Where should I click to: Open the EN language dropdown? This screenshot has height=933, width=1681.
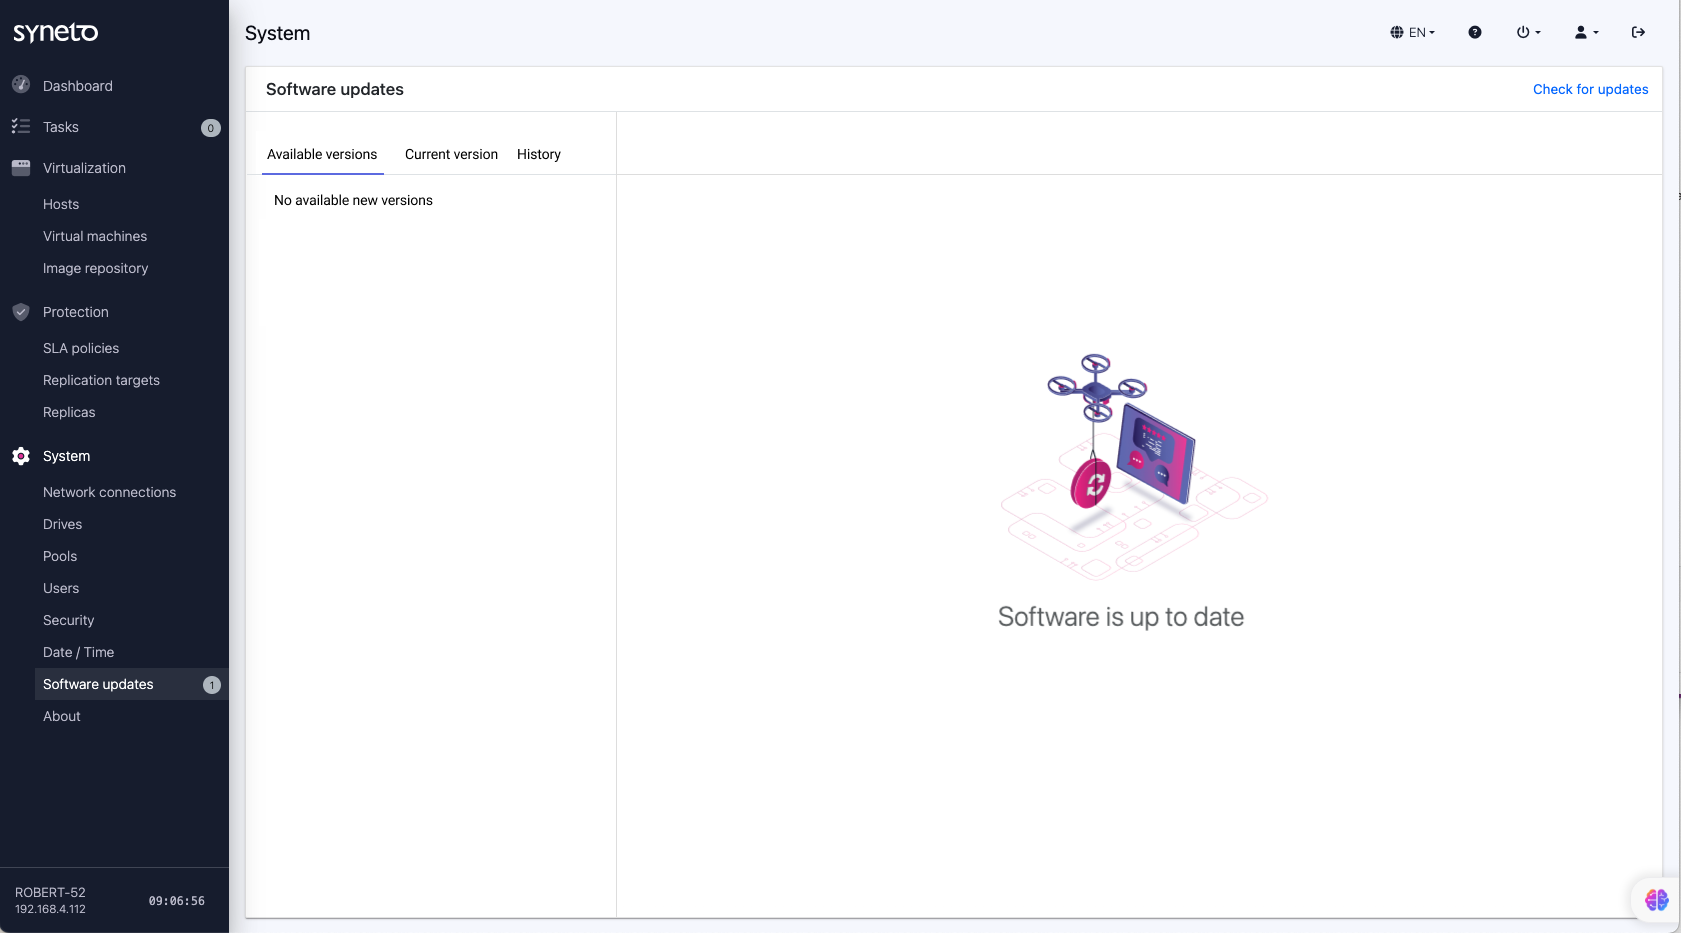coord(1412,32)
